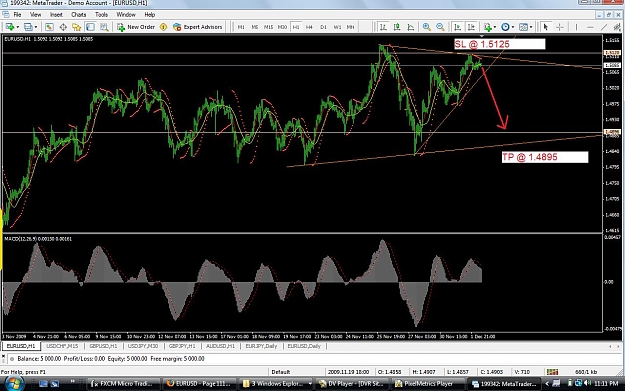Select the Bar Chart icon

tap(383, 27)
